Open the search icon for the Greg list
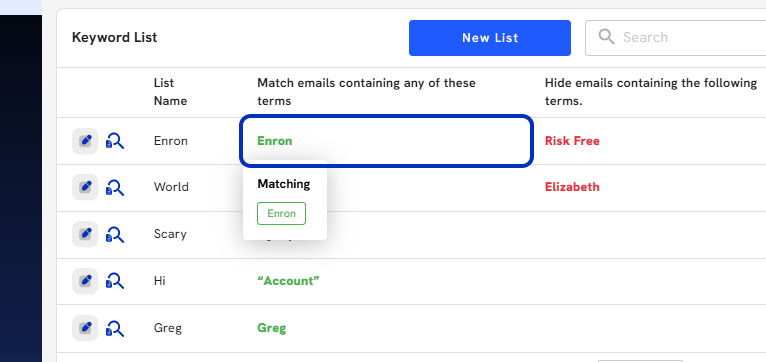The height and width of the screenshot is (362, 766). point(115,328)
